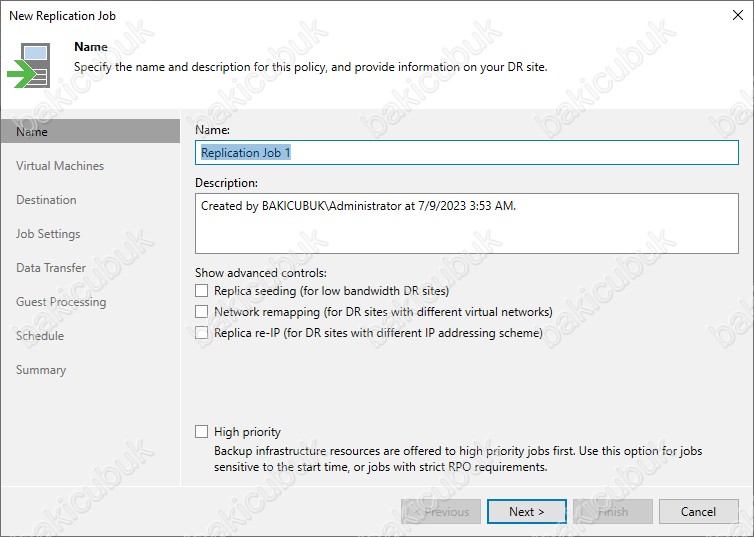Click the Previous button
The width and height of the screenshot is (754, 537).
click(x=441, y=512)
